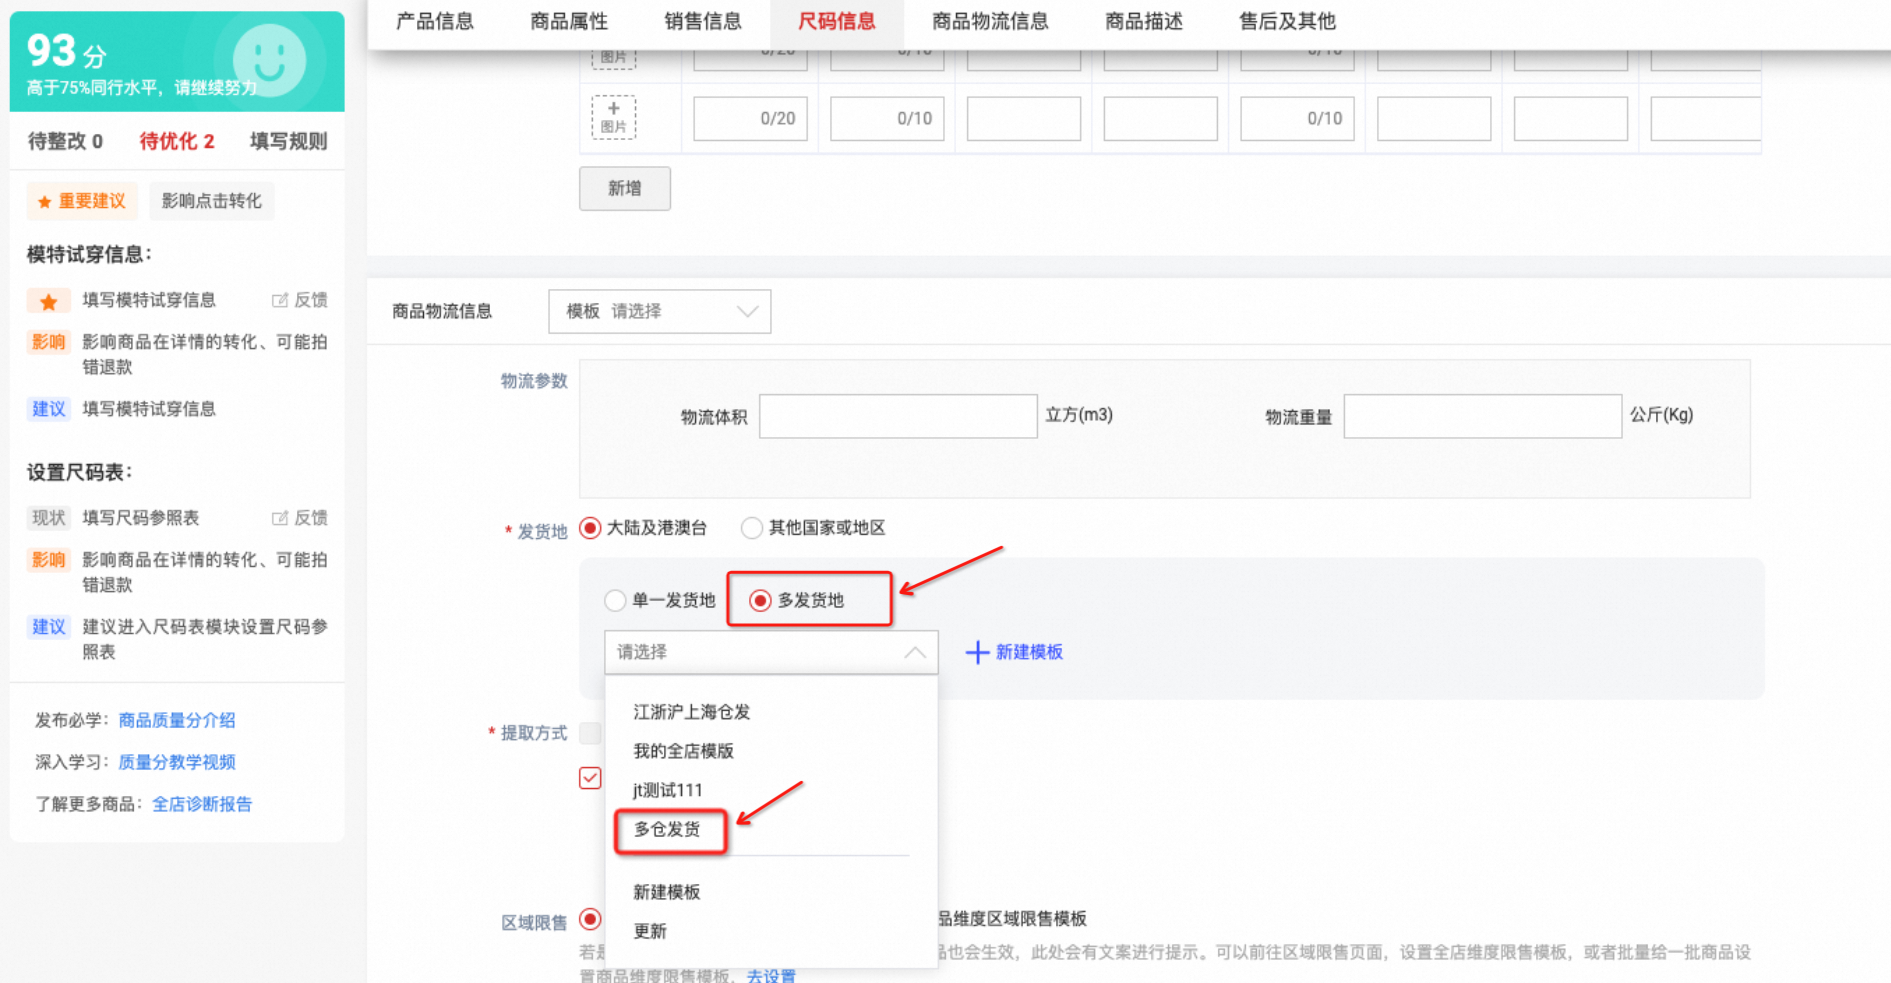The image size is (1891, 983).
Task: Click the 影响点击转化 filter button
Action: click(x=212, y=201)
